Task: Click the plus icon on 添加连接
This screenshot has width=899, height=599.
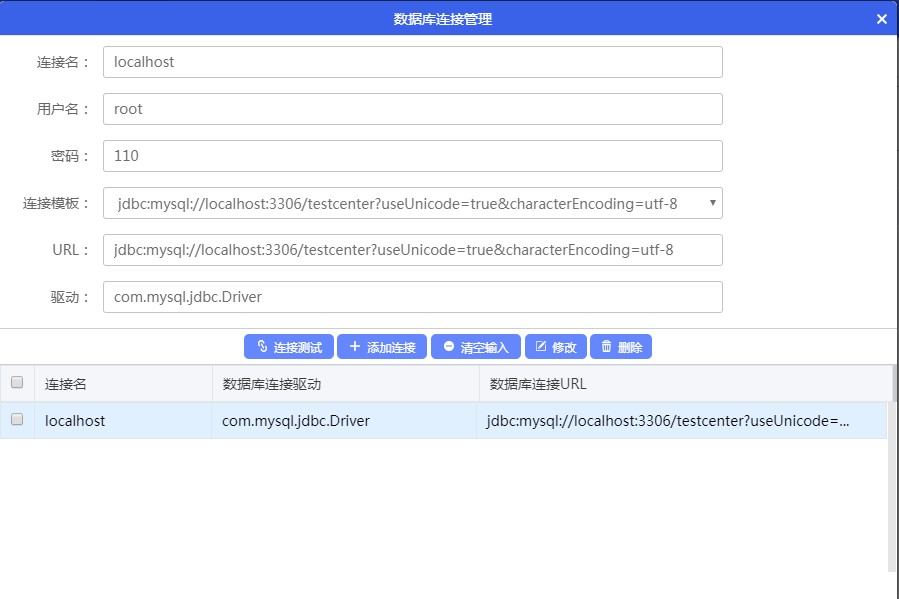Action: [x=354, y=347]
